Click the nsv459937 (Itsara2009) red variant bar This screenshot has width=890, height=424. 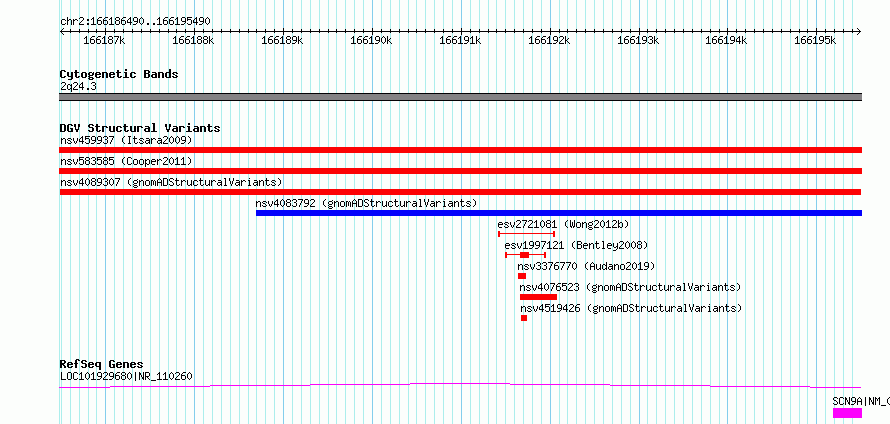[x=460, y=150]
